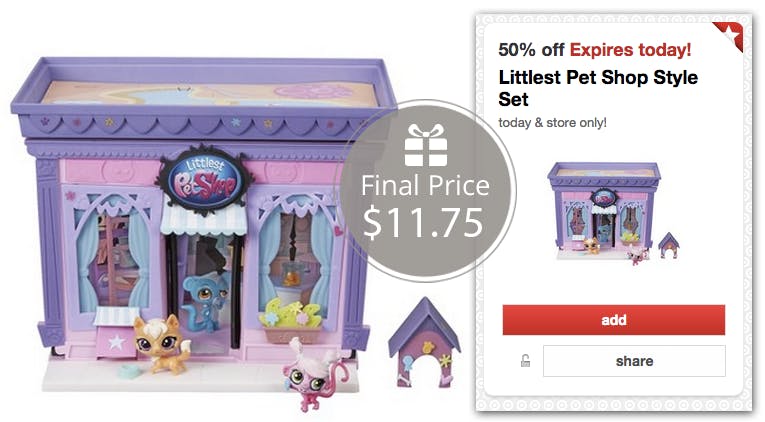Click the Littlest Pet Shop Style Set title
Screen dimensions: 765x422
click(598, 88)
